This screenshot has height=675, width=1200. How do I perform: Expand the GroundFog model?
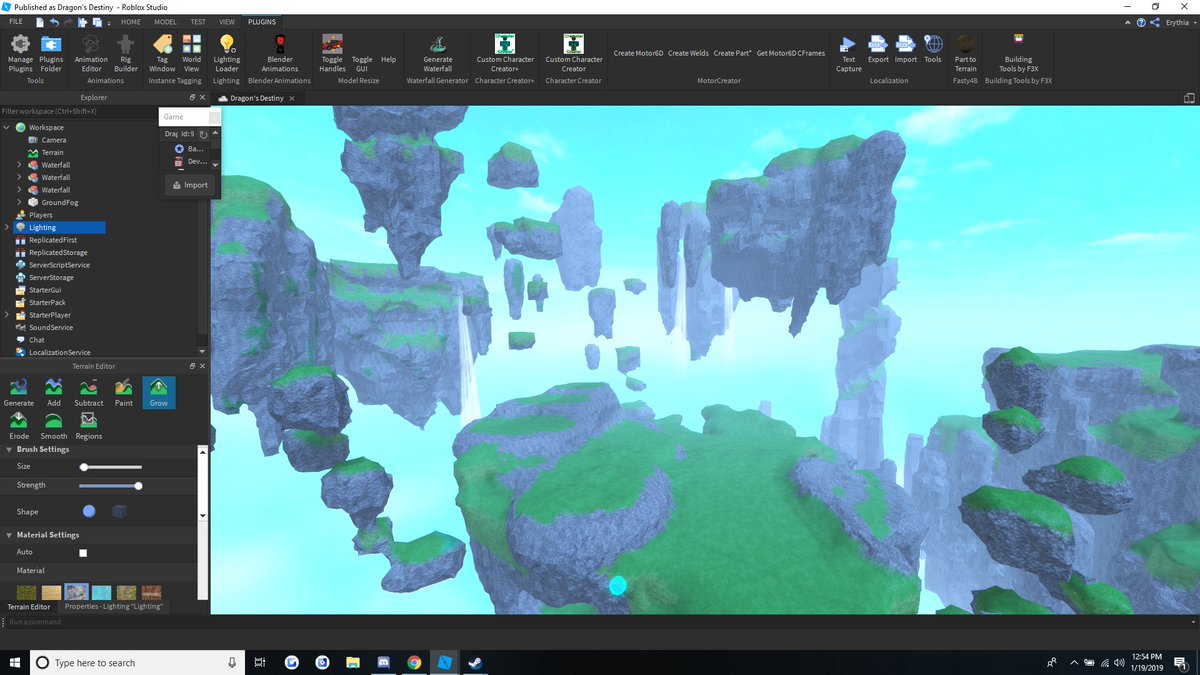(x=19, y=203)
